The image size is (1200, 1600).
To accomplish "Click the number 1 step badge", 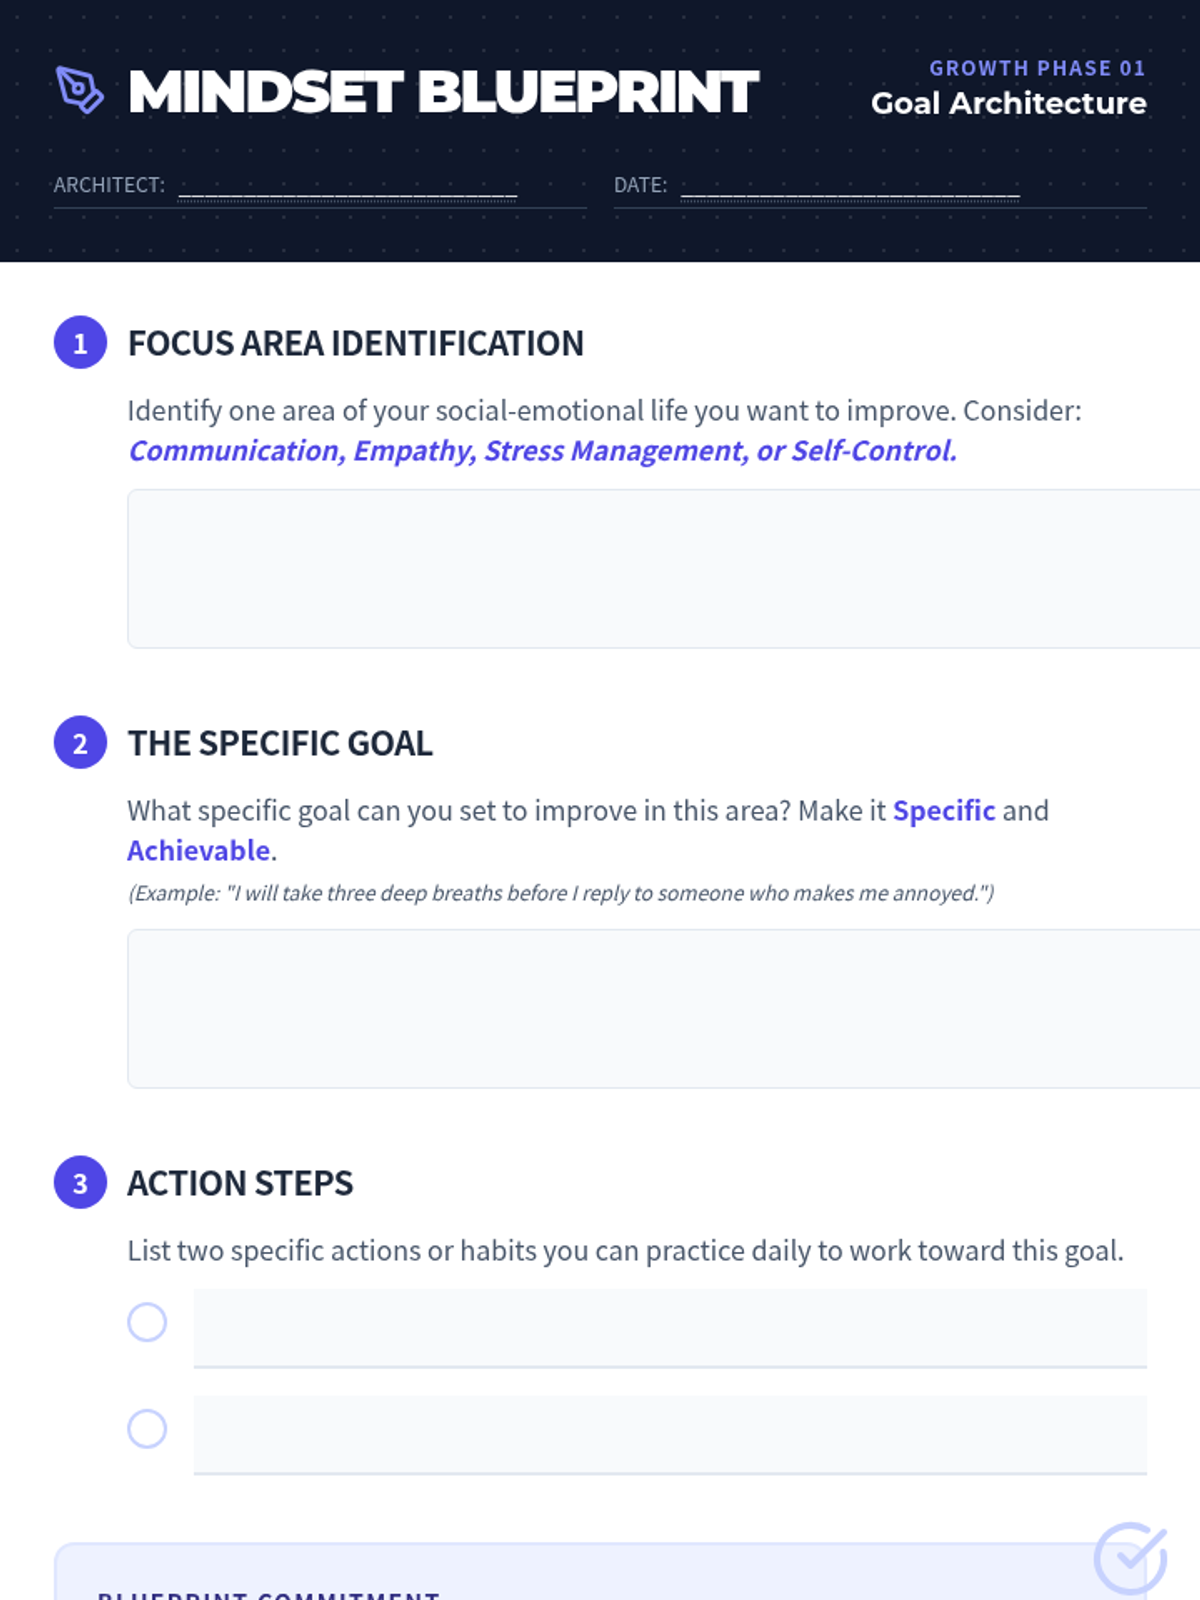I will 80,343.
